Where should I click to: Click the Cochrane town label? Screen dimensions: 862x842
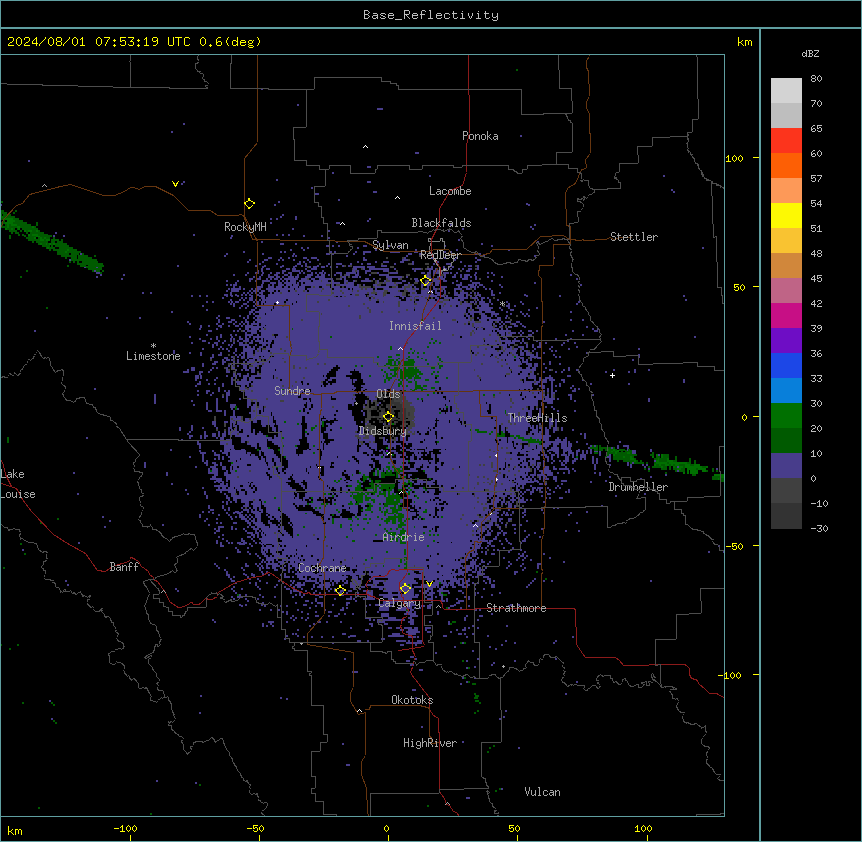pyautogui.click(x=322, y=568)
